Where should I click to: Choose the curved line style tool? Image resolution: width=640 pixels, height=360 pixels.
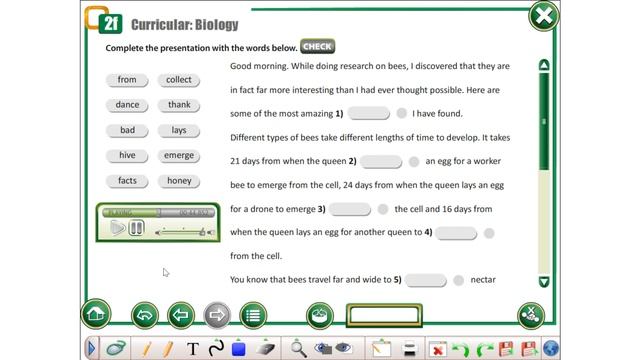point(216,348)
